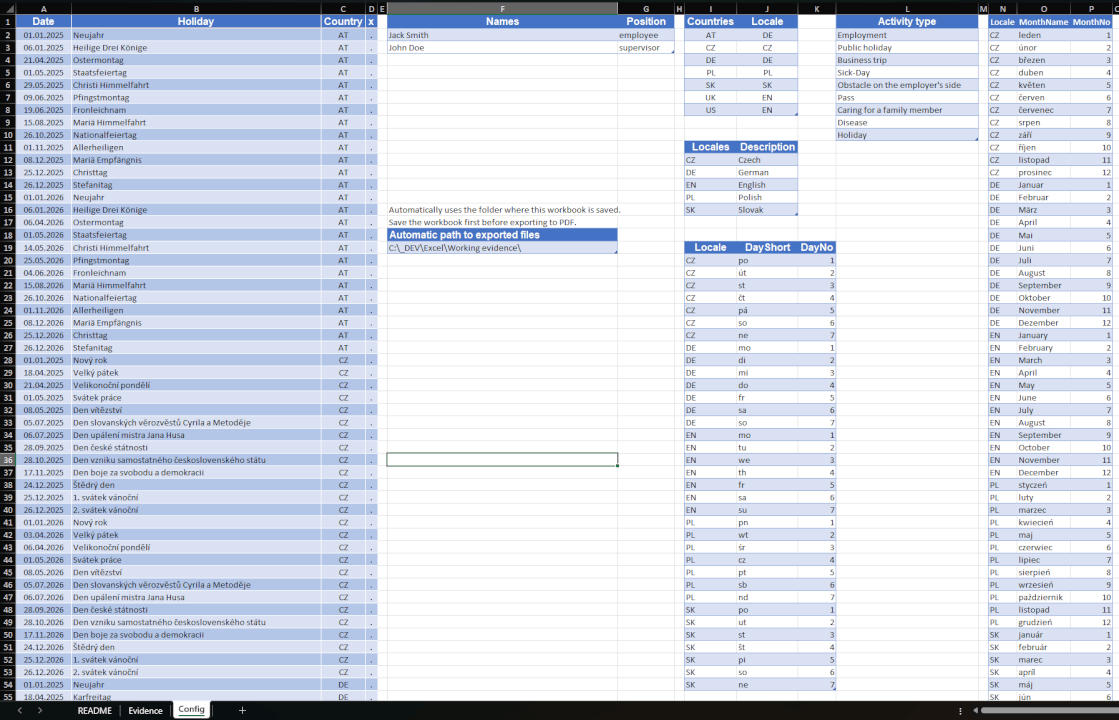Select row 19 header
Image resolution: width=1119 pixels, height=720 pixels.
8,248
